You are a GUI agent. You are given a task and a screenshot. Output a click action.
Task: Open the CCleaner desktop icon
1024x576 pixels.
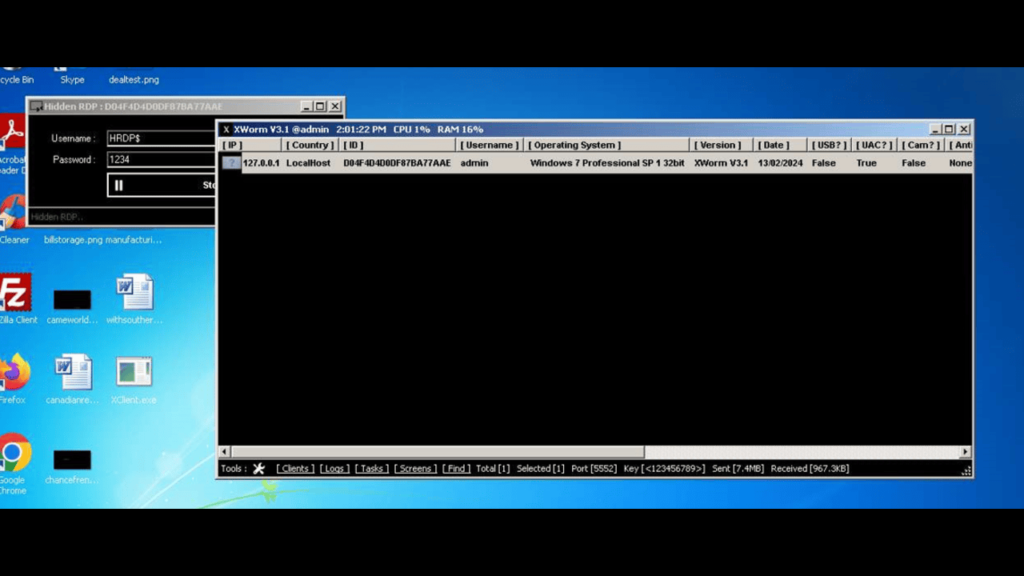13,219
